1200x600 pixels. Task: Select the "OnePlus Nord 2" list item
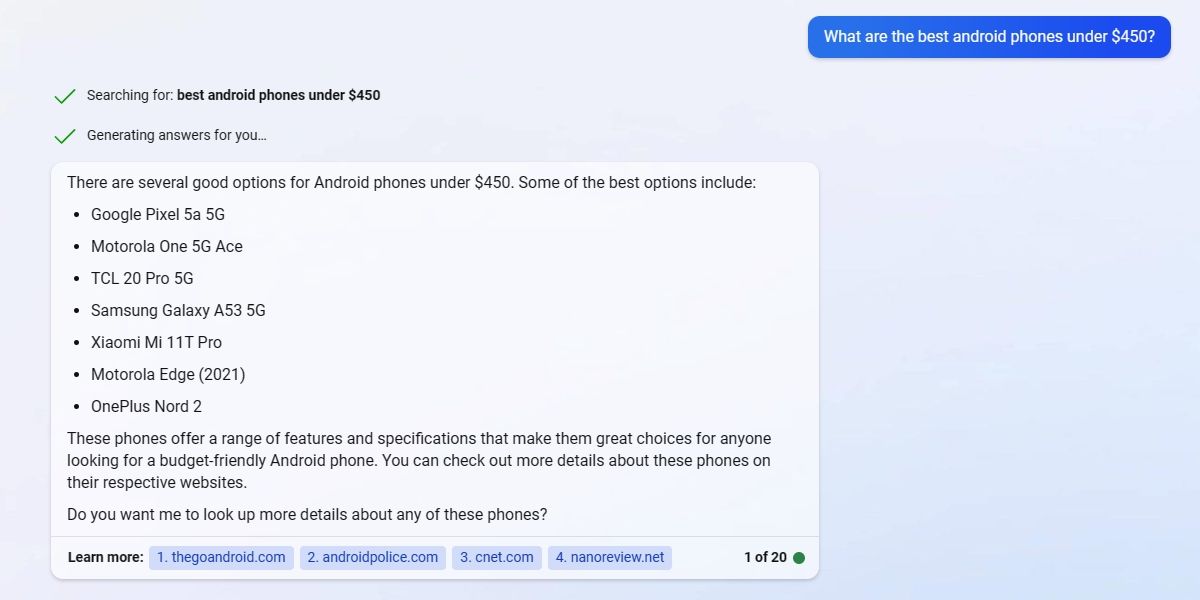pyautogui.click(x=146, y=406)
